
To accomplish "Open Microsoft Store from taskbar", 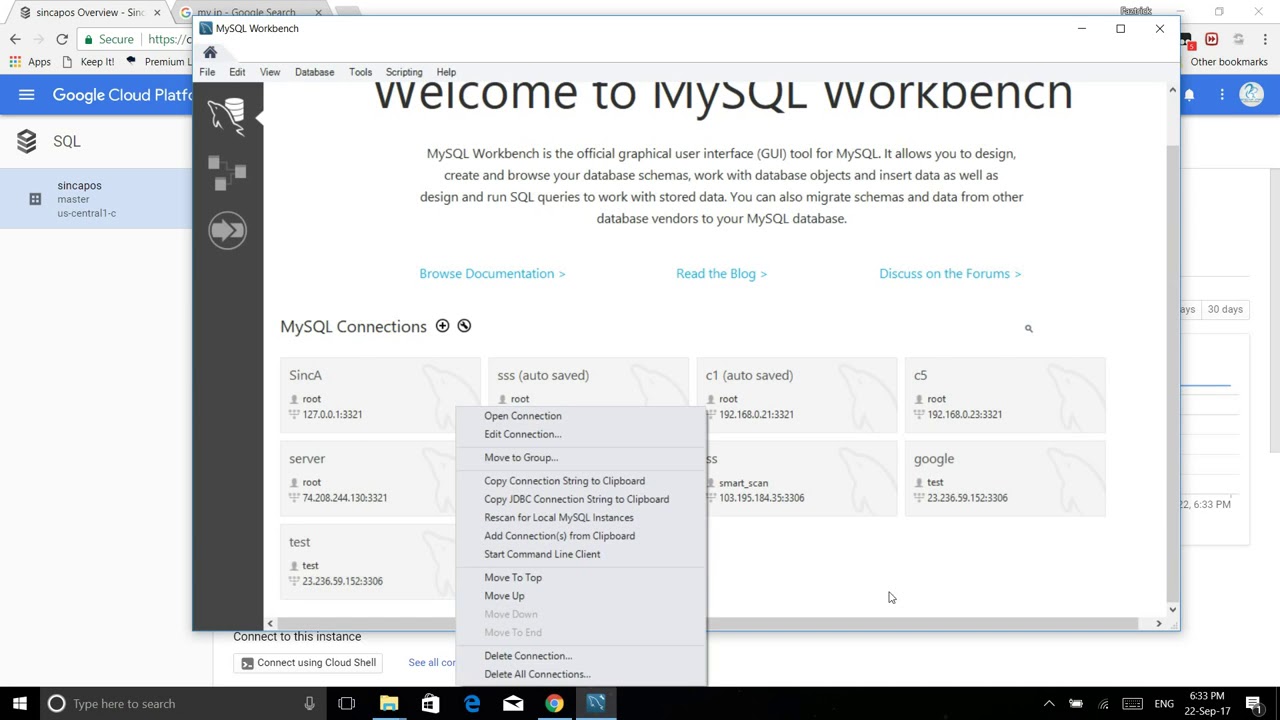I will [x=430, y=704].
